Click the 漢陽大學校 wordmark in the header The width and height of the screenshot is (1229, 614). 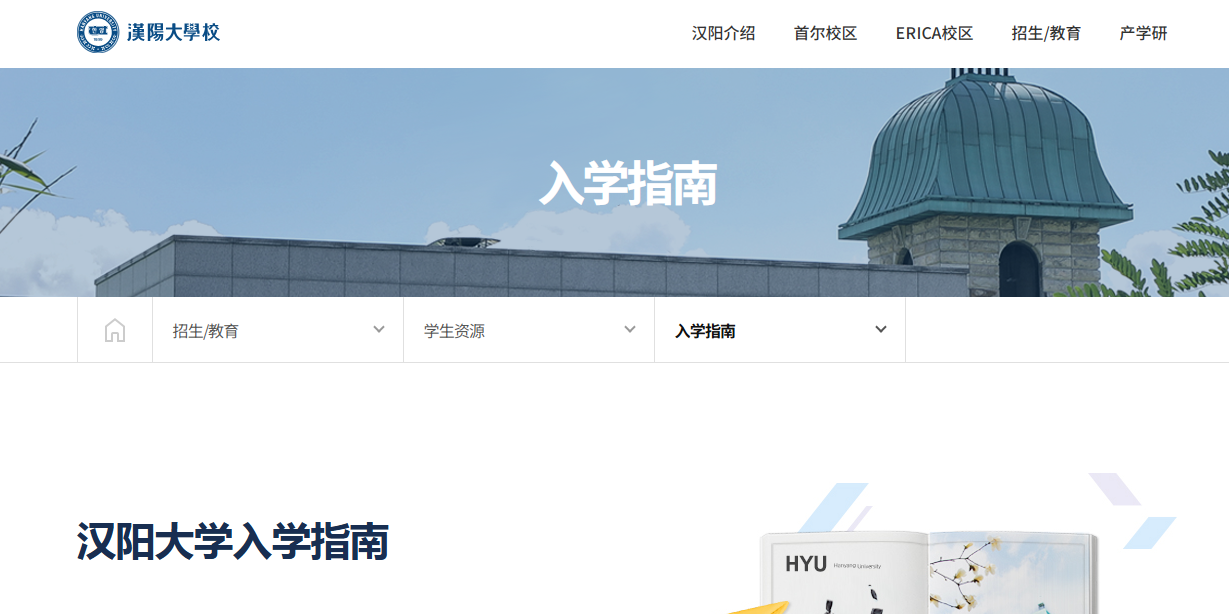click(173, 32)
